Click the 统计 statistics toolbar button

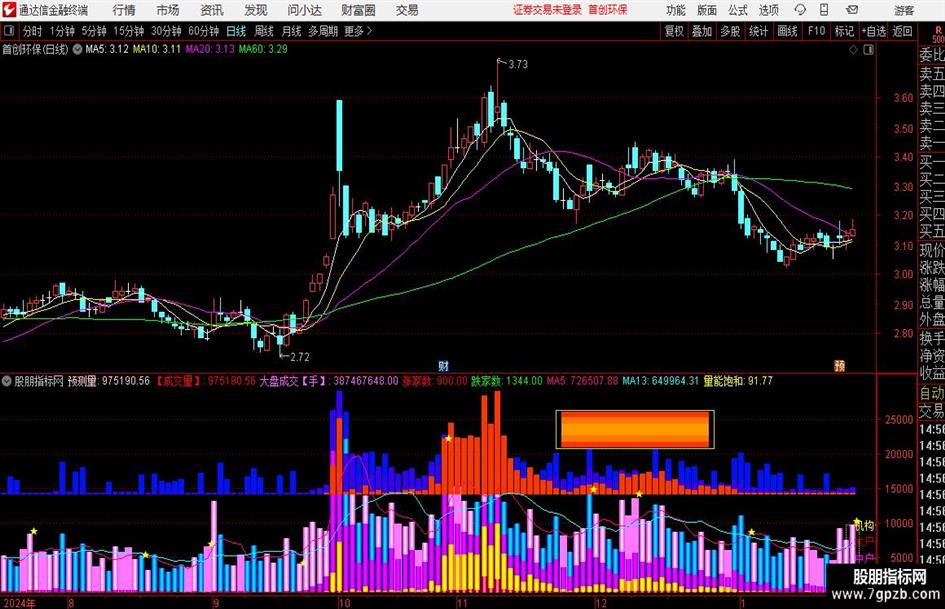click(x=758, y=31)
